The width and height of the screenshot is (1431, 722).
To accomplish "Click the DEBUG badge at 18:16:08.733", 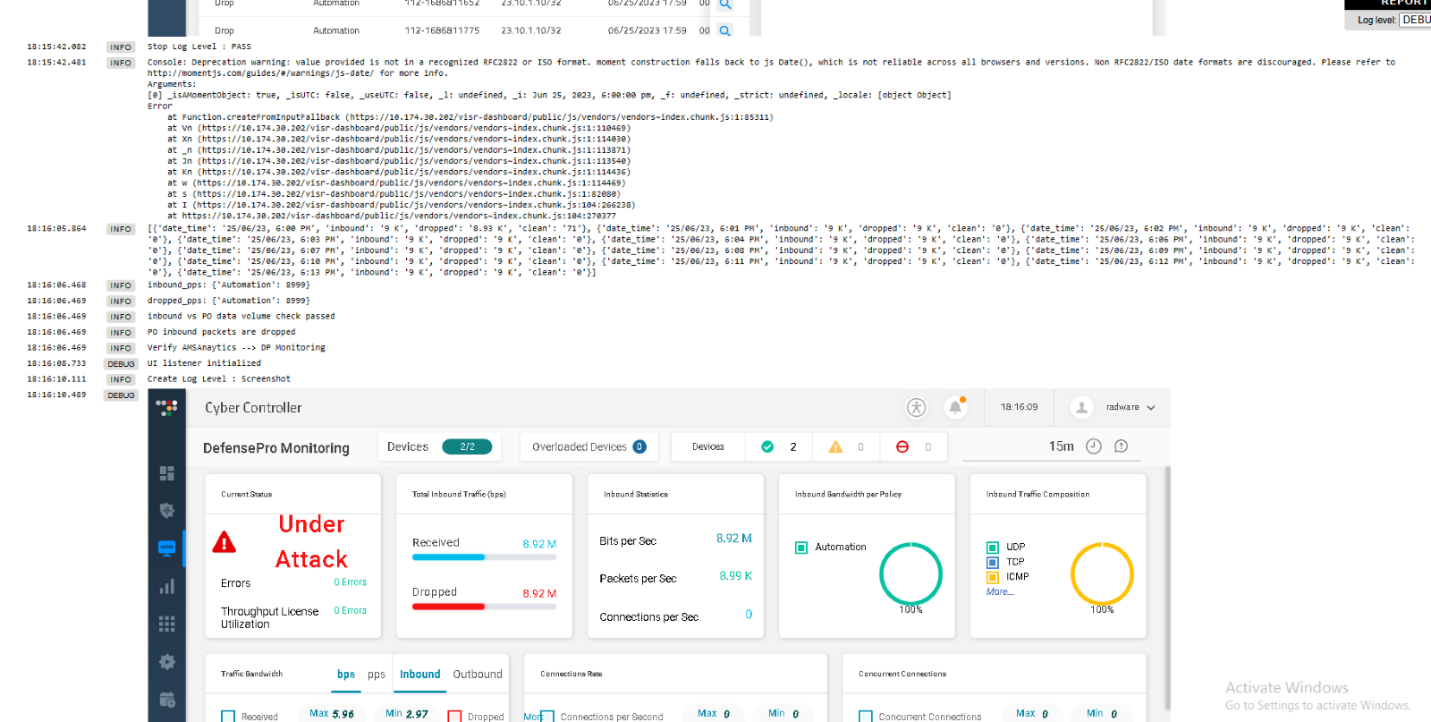I will point(121,364).
